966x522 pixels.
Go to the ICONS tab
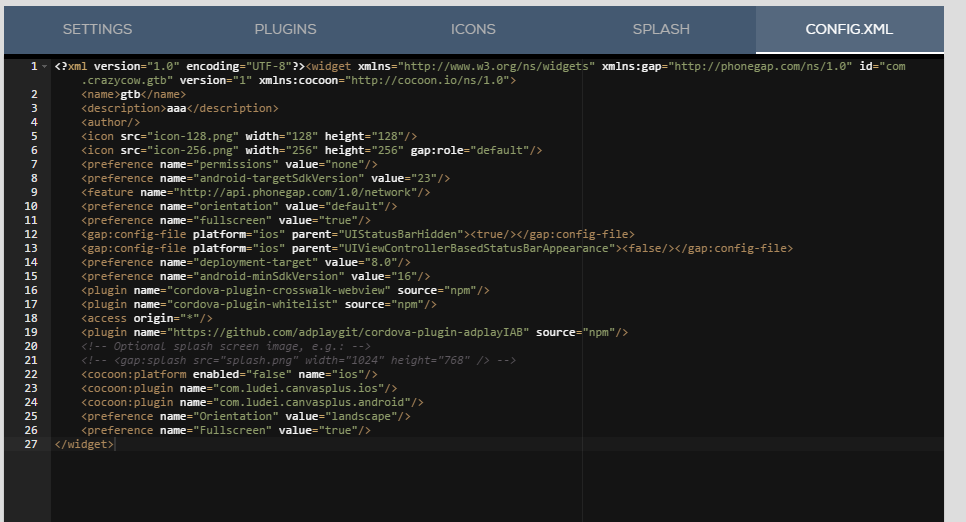click(473, 29)
